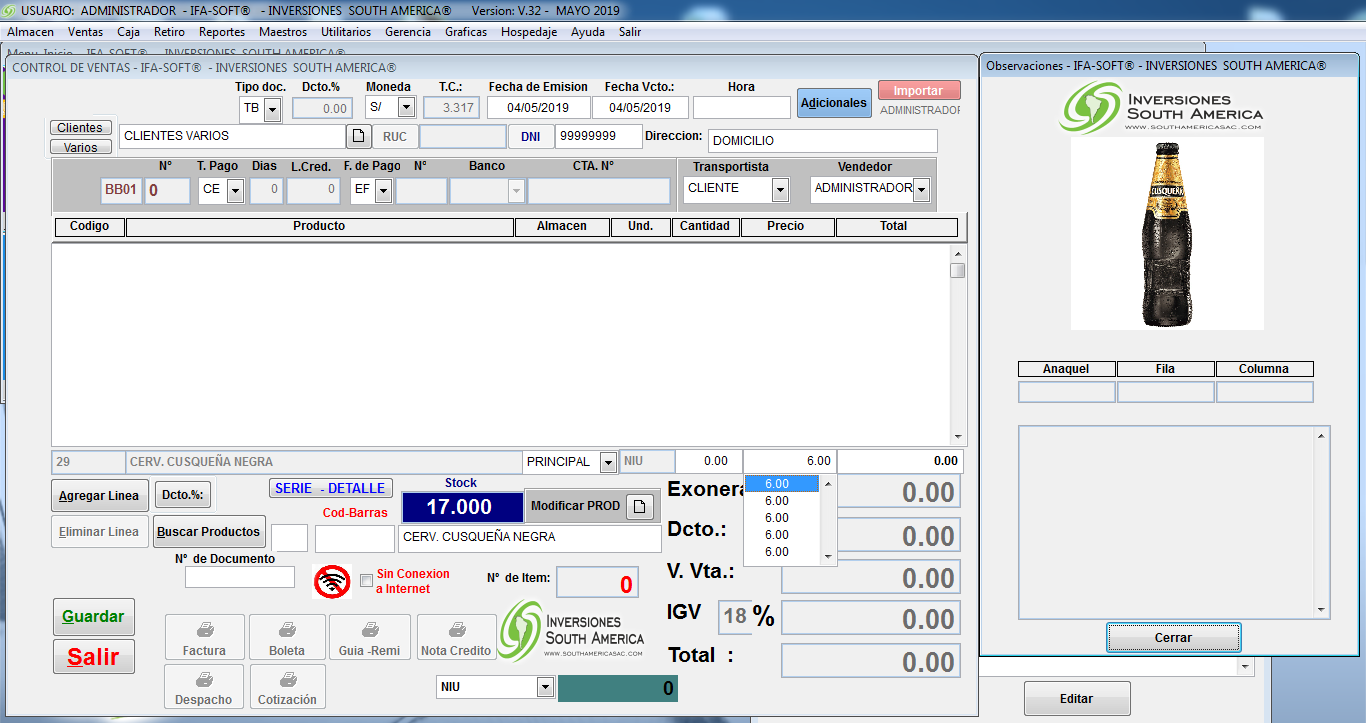Viewport: 1366px width, 723px height.
Task: Expand the Moneda currency dropdown
Action: (406, 108)
